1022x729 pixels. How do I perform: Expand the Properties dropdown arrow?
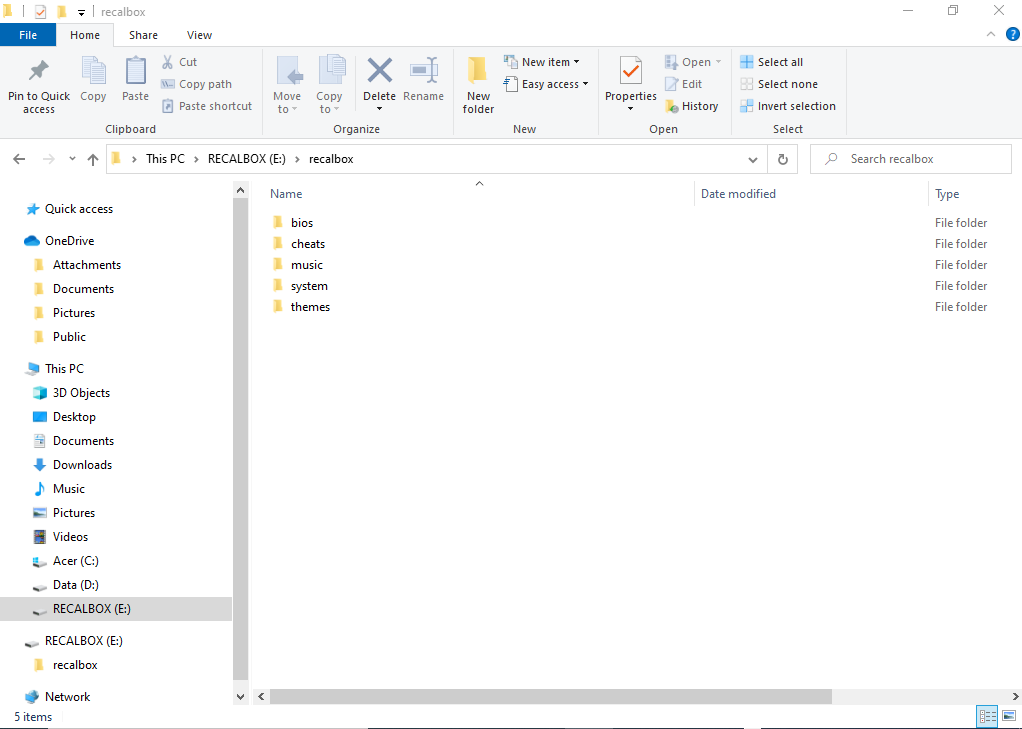630,109
